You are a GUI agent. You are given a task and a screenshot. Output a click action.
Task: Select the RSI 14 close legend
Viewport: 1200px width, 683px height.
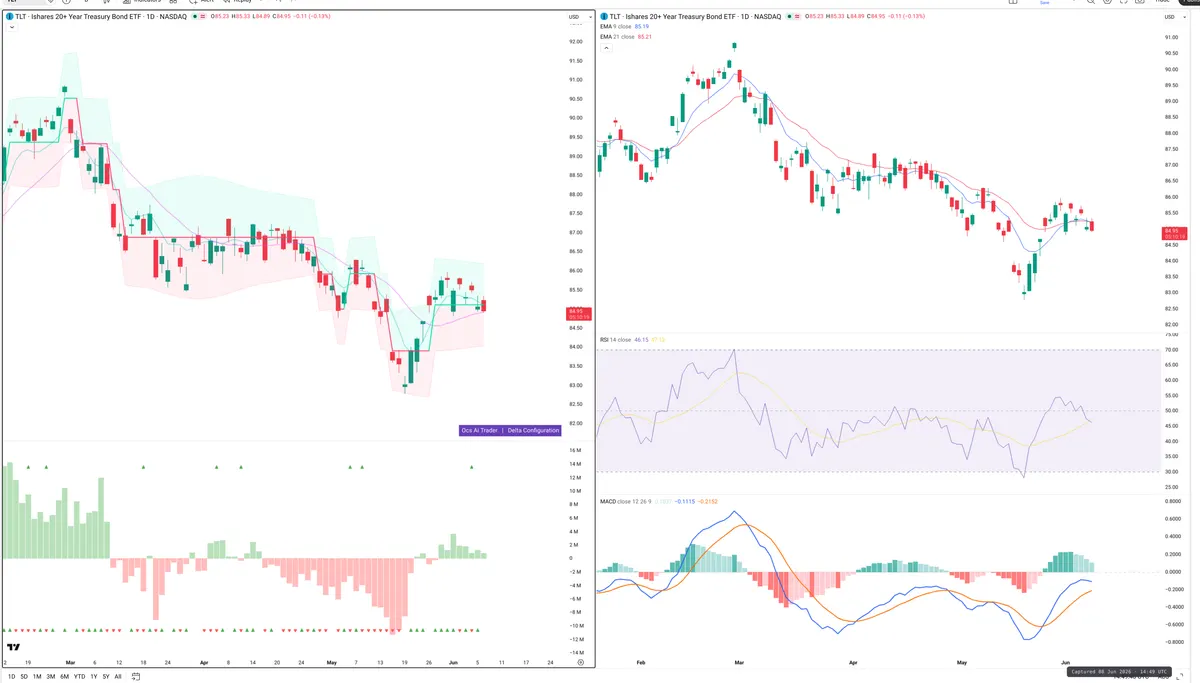coord(615,340)
